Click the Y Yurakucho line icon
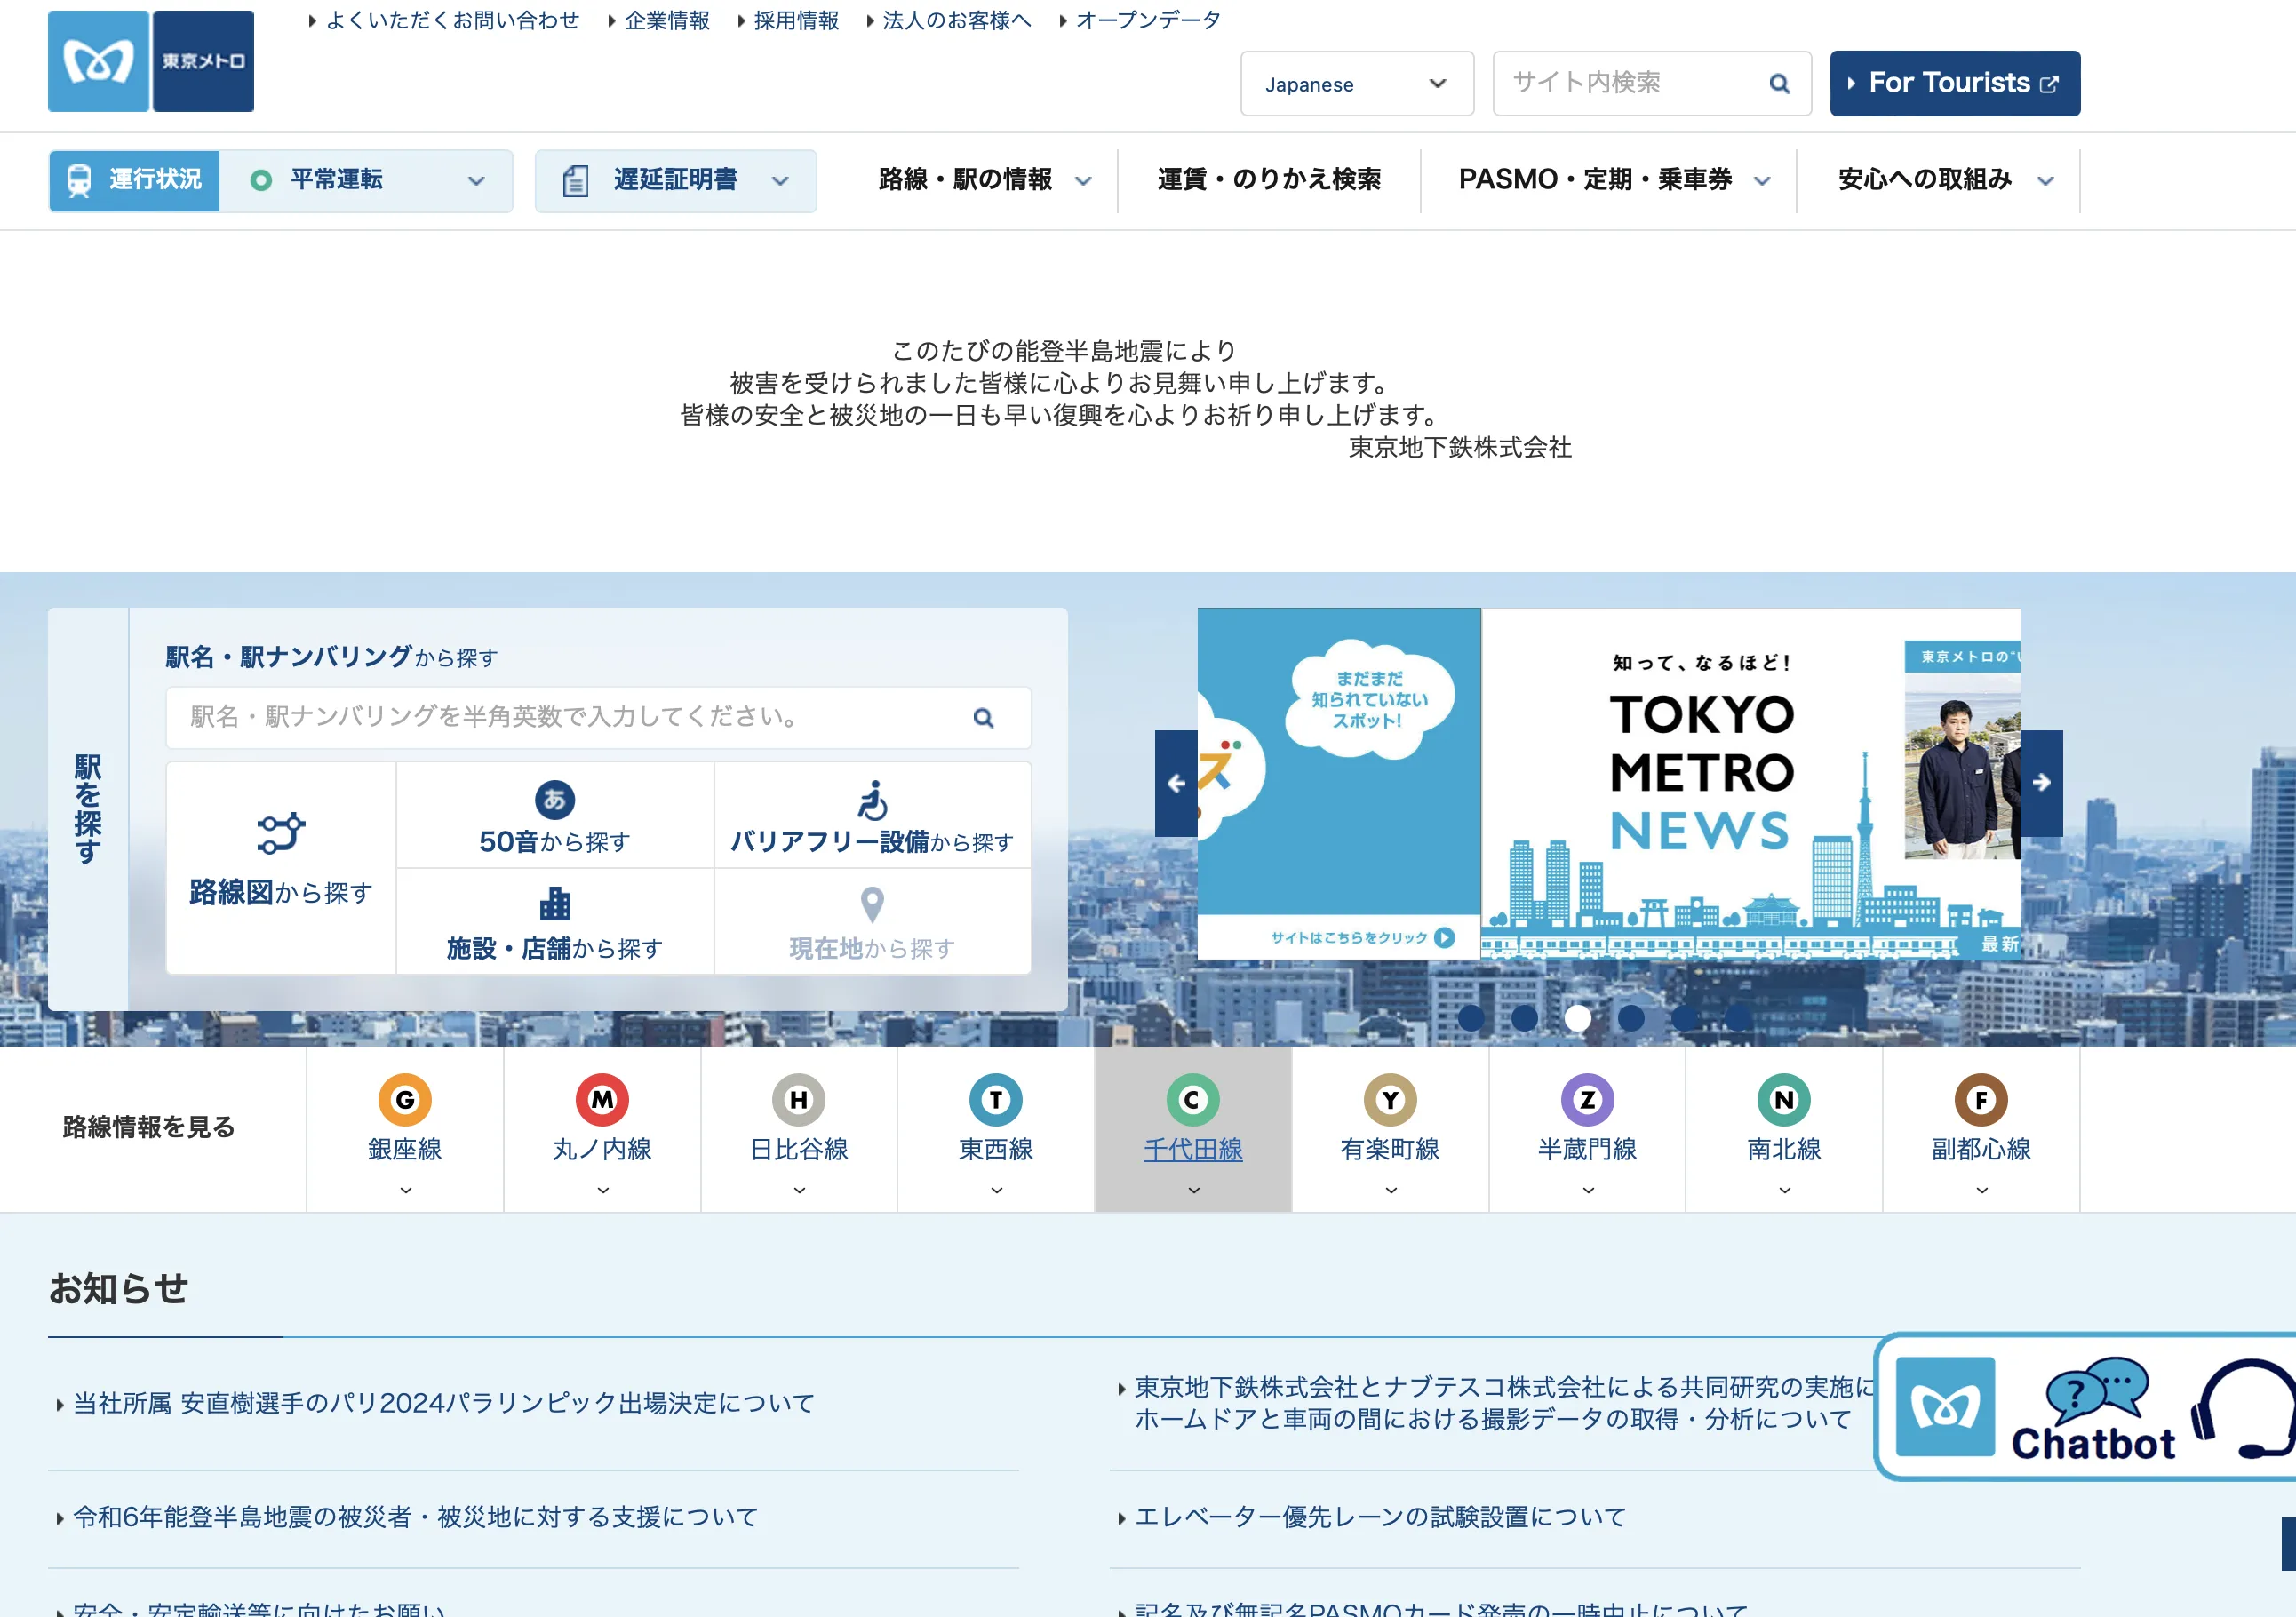The image size is (2296, 1617). [1391, 1100]
